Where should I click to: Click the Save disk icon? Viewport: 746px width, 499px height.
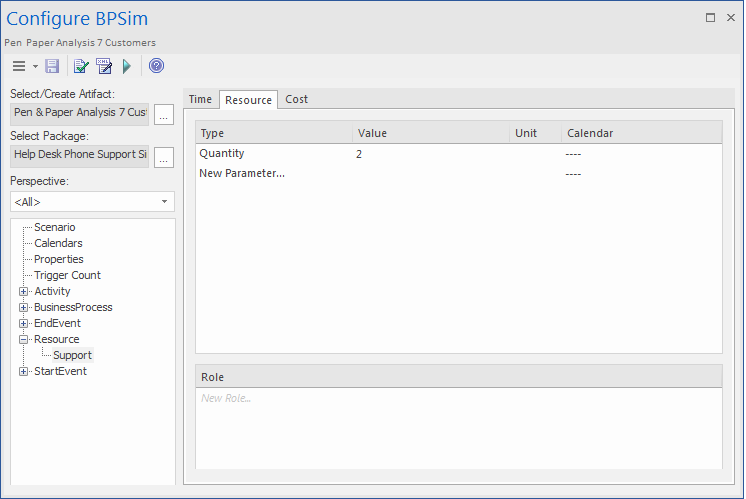(52, 66)
